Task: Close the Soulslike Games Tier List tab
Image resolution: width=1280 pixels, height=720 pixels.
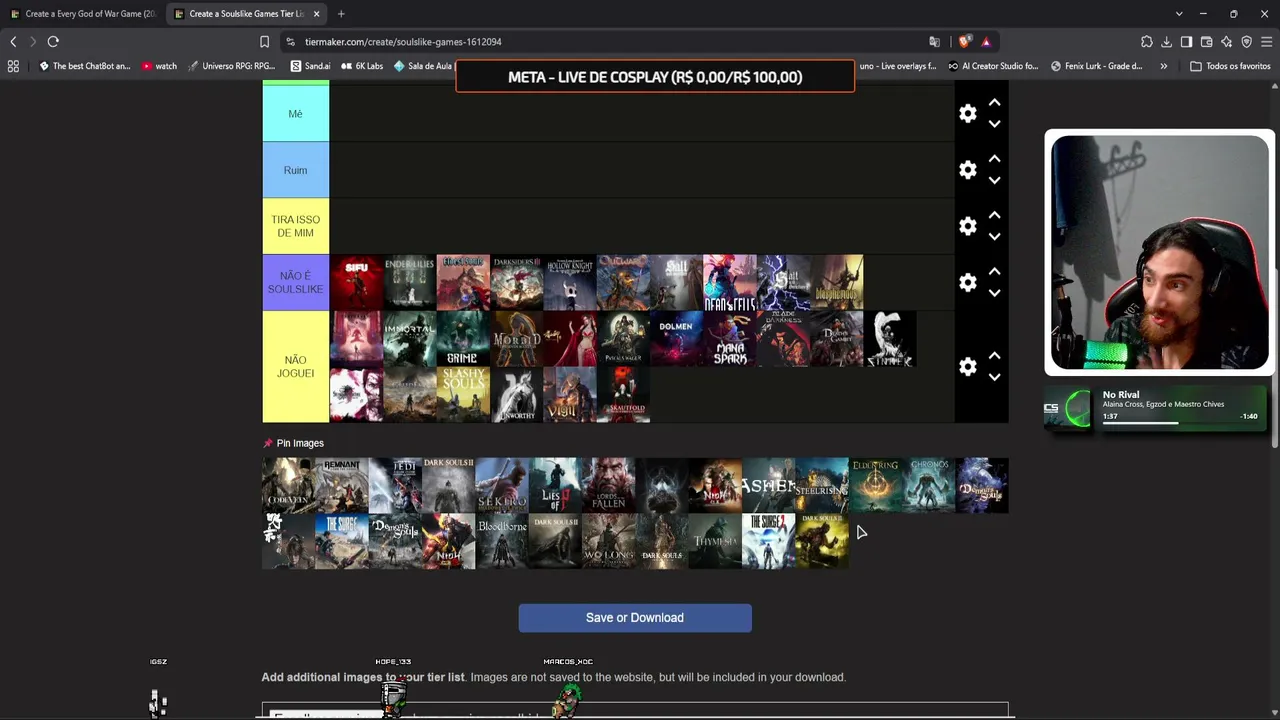Action: pos(316,14)
